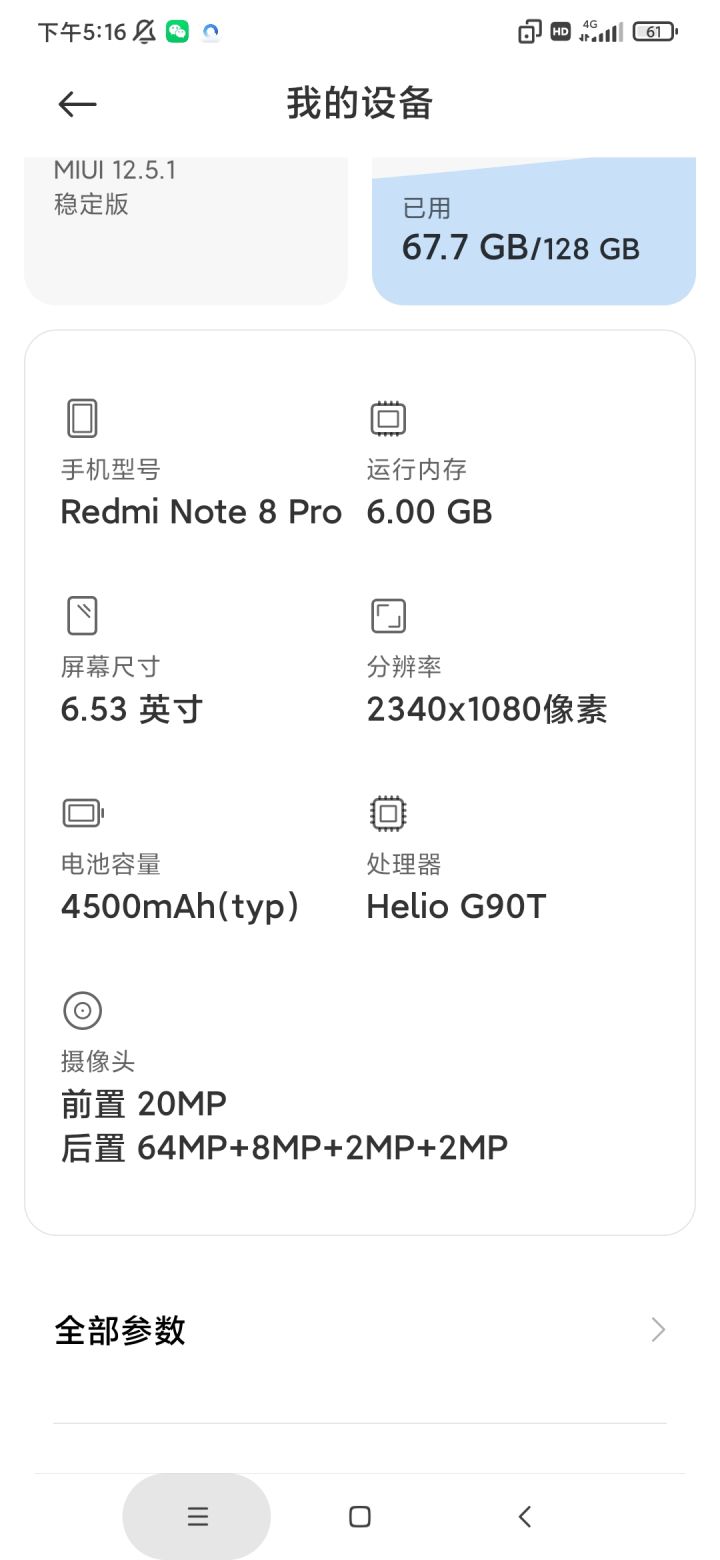Viewport: 720px width, 1560px height.
Task: Tap the battery indicator in status bar
Action: pyautogui.click(x=655, y=32)
